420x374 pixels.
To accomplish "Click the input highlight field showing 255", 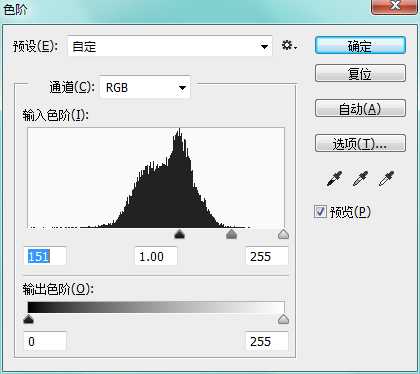I will pos(267,256).
